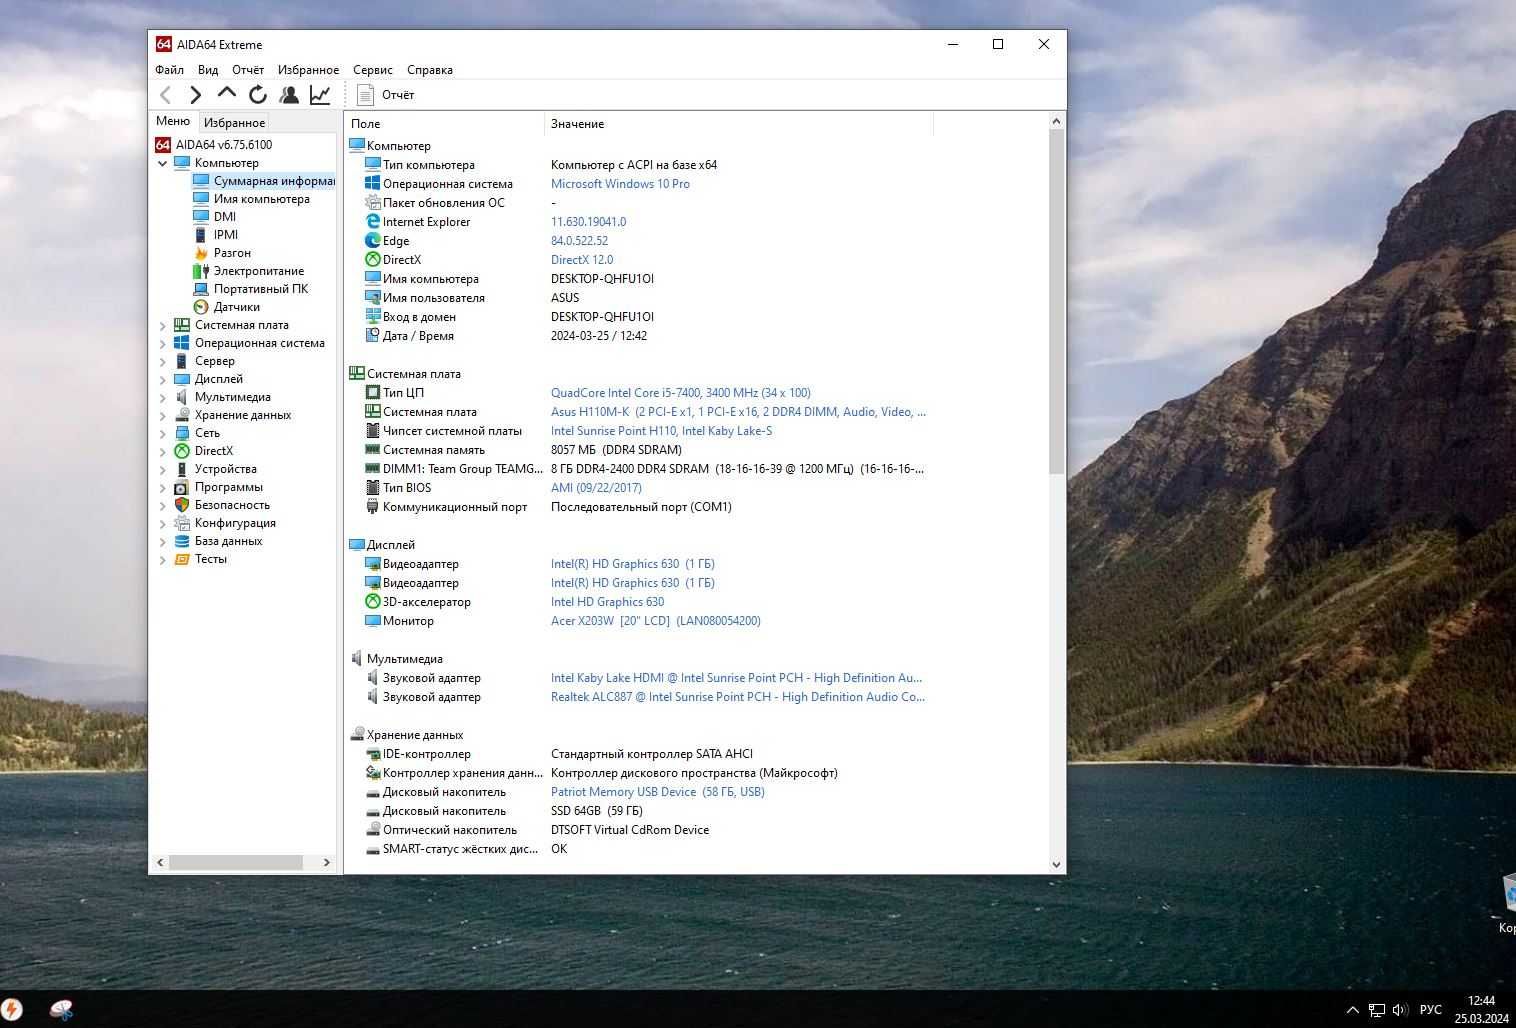Click the vertical scrollbar down arrow
The image size is (1516, 1028).
tap(1056, 865)
